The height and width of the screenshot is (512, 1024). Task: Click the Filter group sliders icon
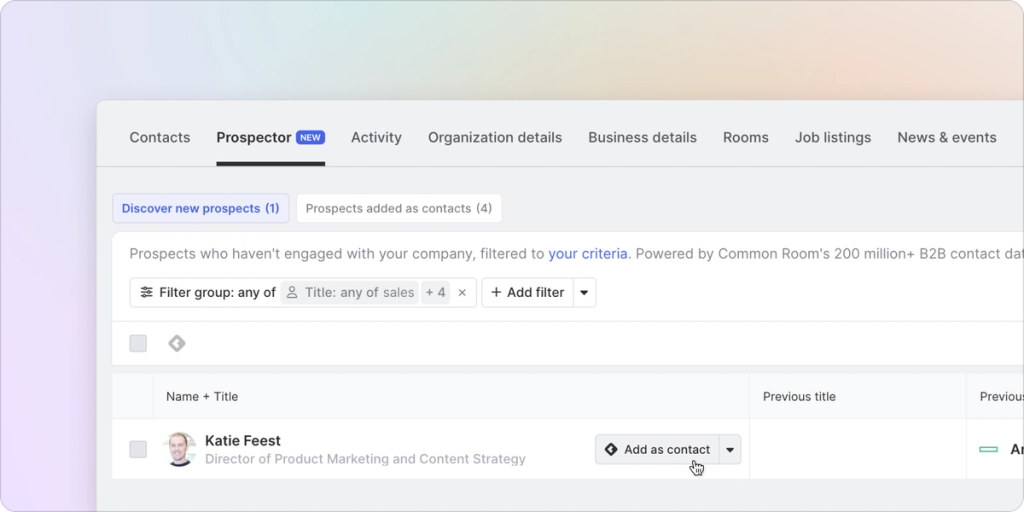[x=147, y=293]
